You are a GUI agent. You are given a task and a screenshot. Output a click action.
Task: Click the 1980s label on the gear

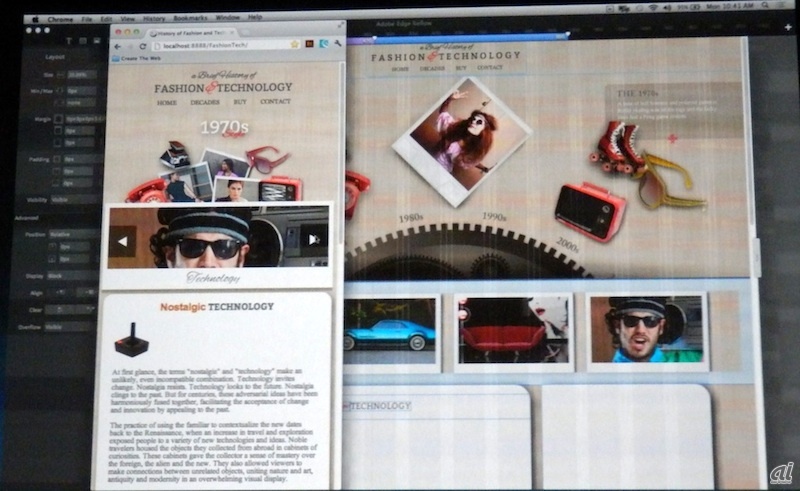411,218
